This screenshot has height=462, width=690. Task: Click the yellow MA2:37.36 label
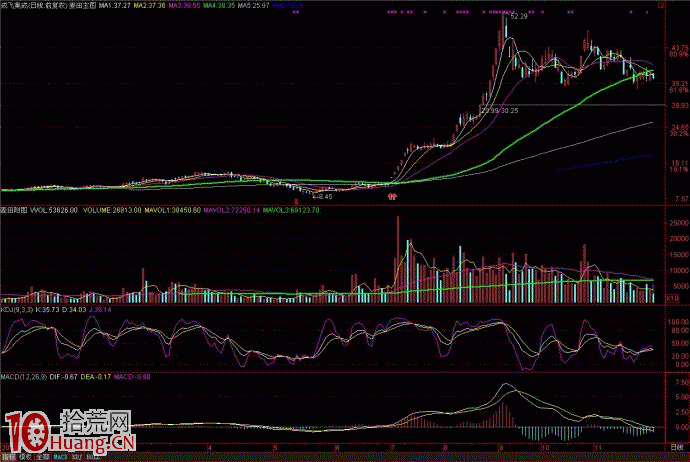pyautogui.click(x=150, y=6)
